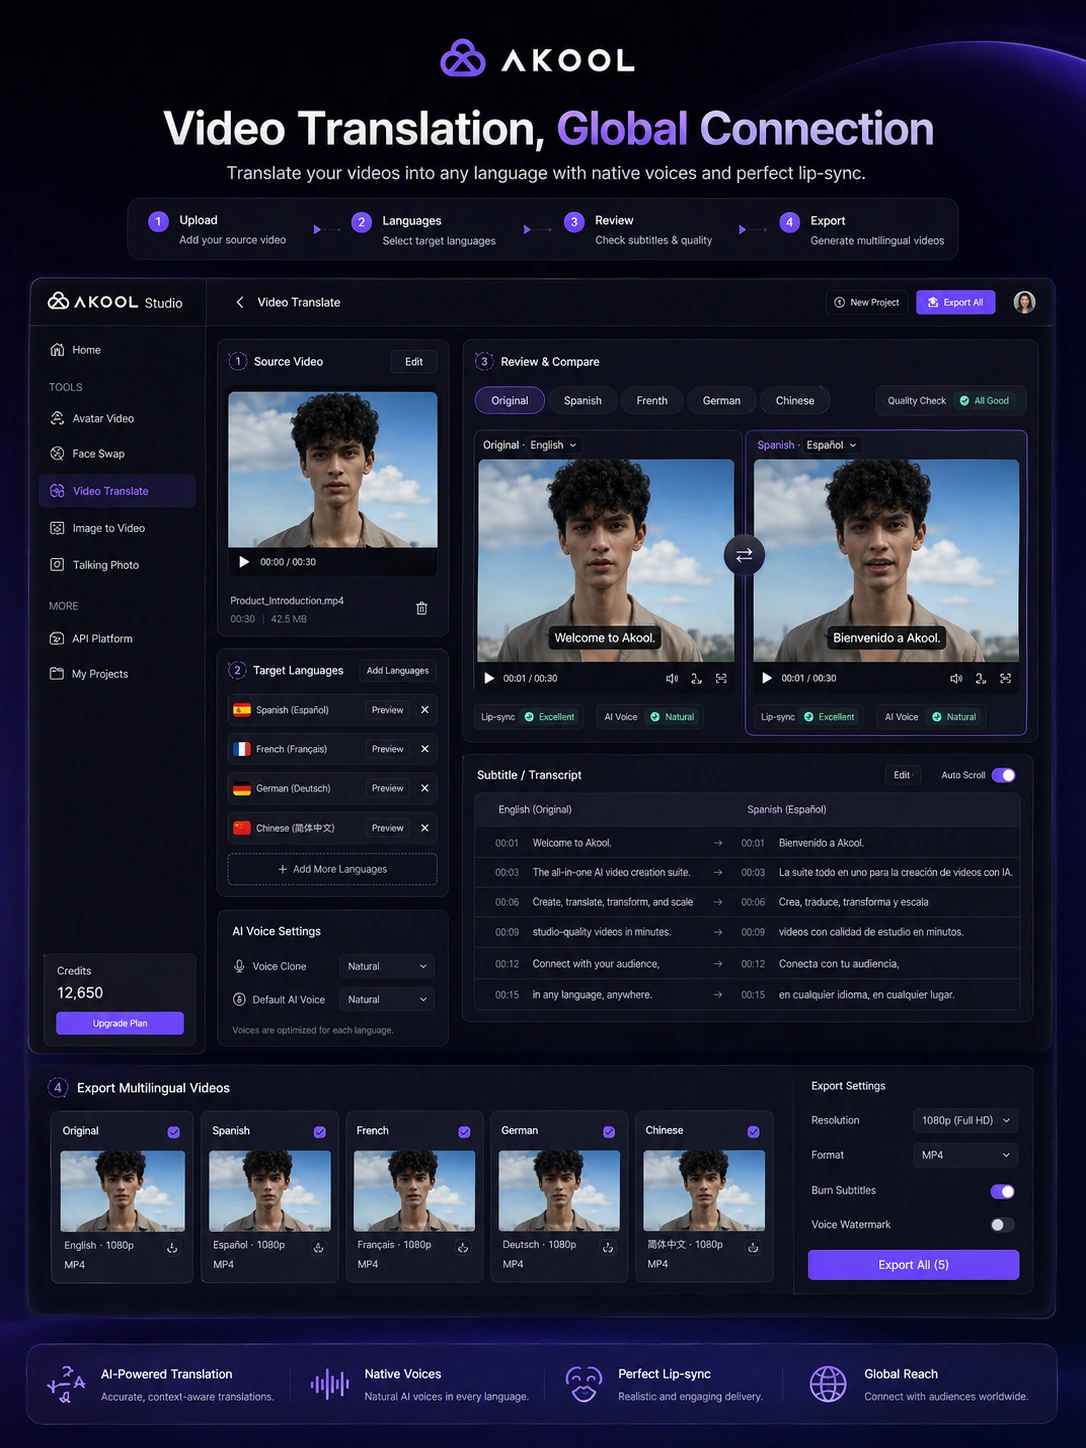
Task: Click the top Export All button
Action: pos(956,302)
